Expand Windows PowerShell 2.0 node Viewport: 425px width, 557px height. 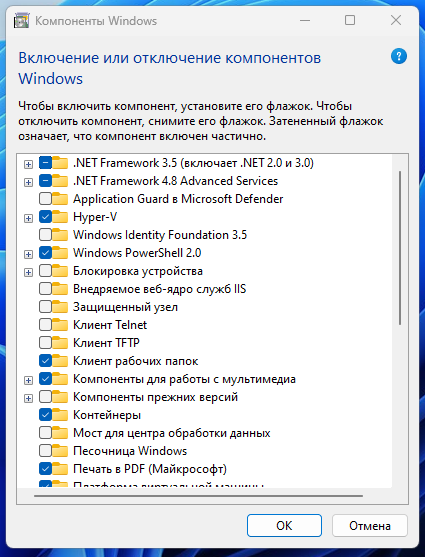pos(28,254)
